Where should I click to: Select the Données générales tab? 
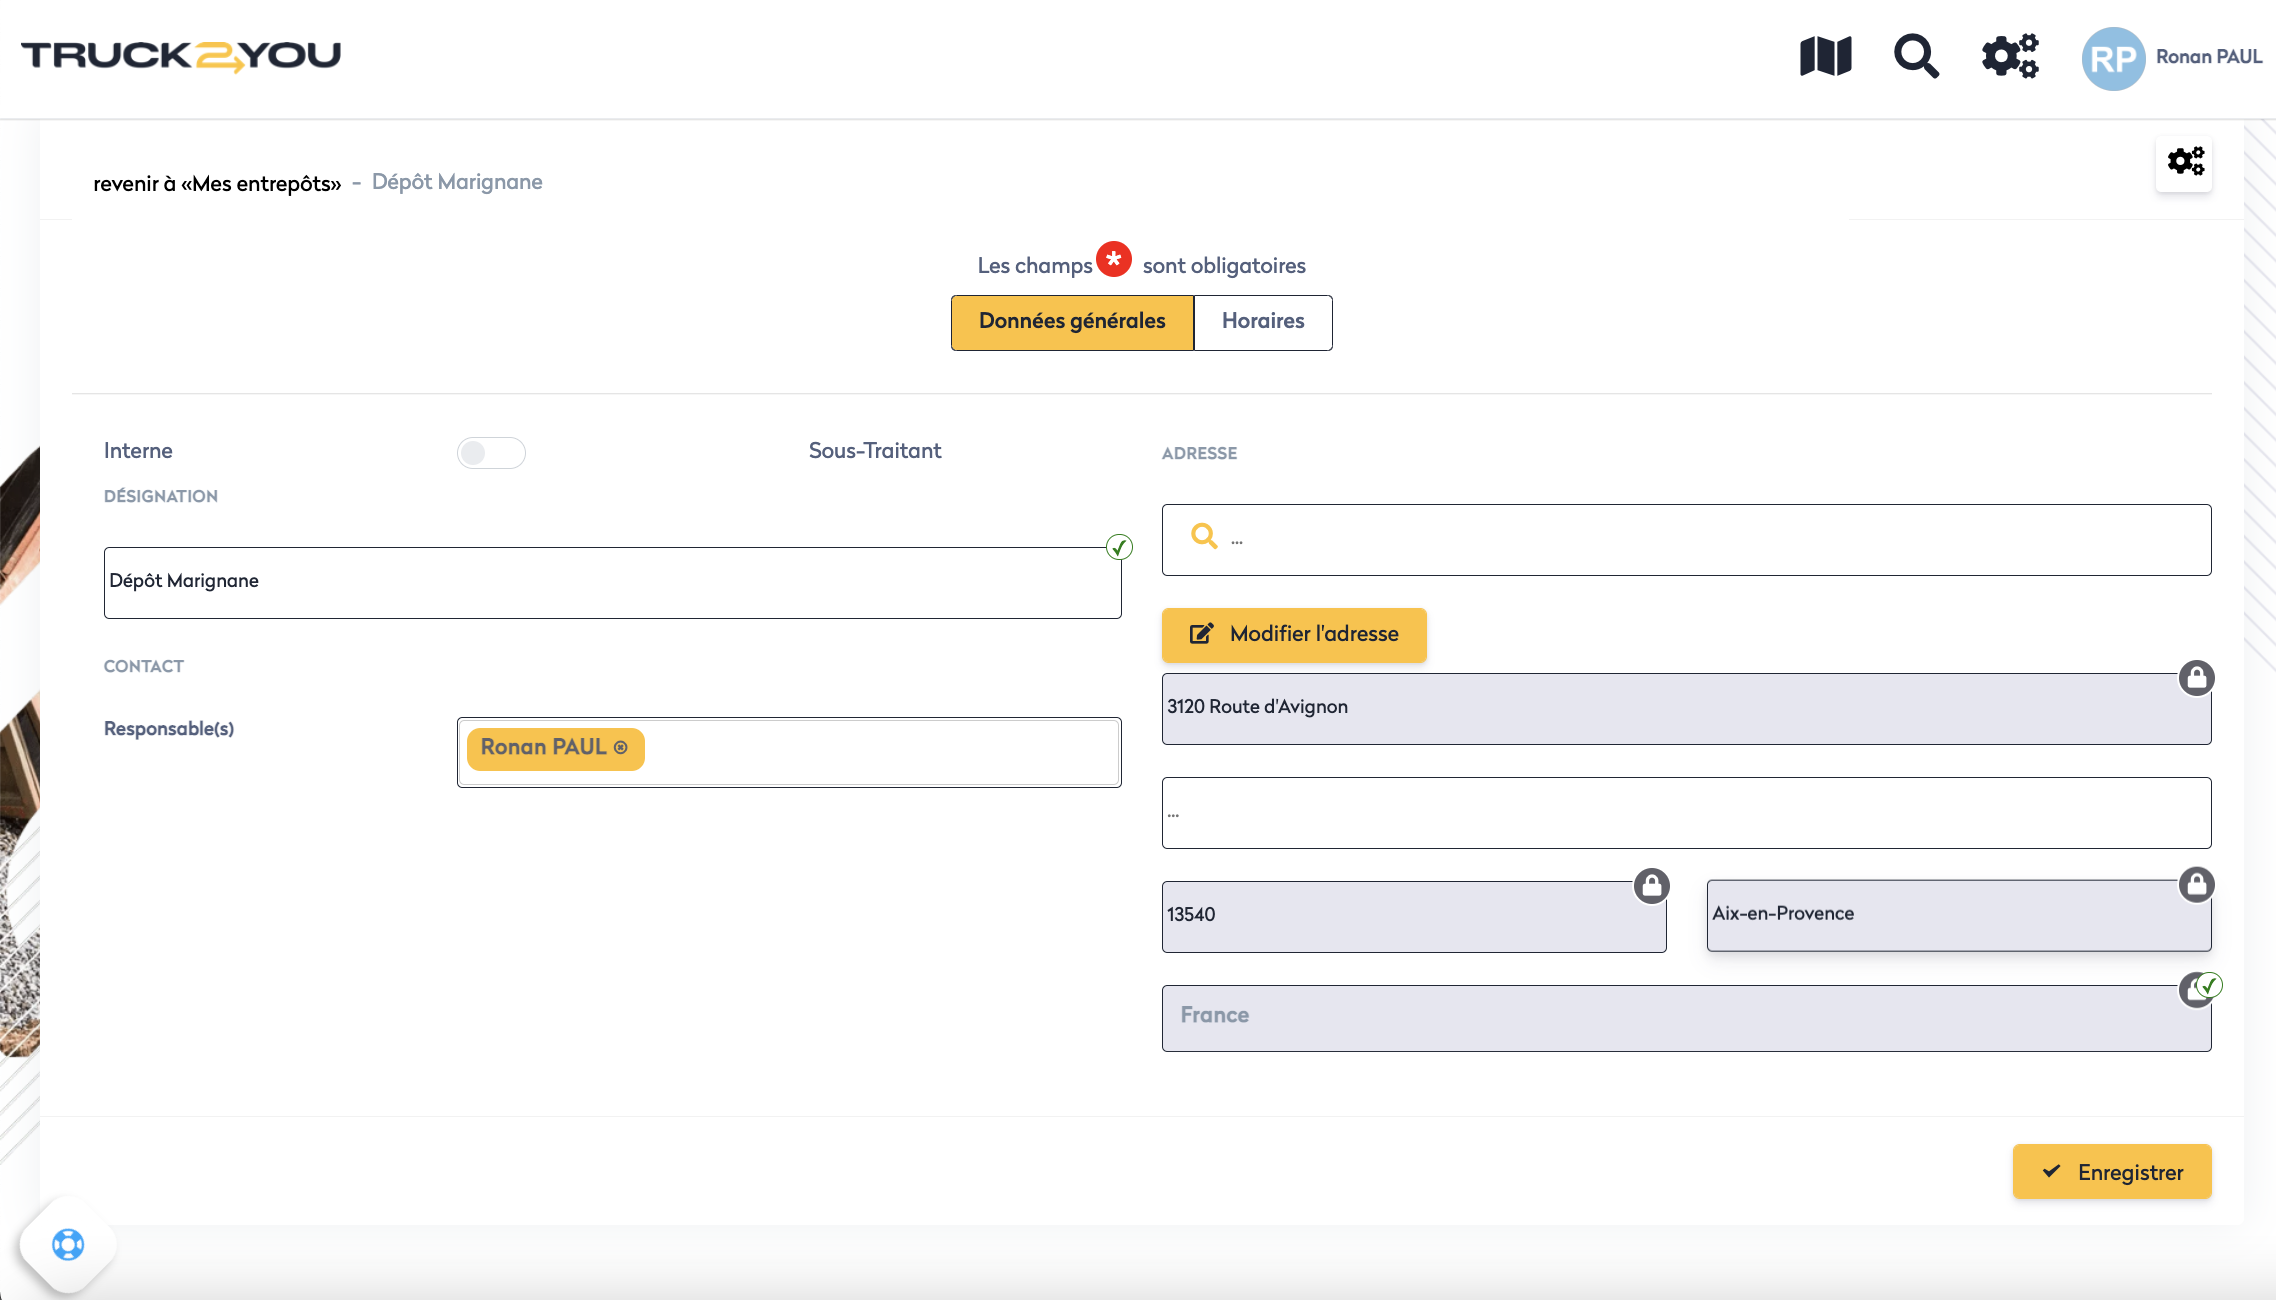pos(1071,322)
